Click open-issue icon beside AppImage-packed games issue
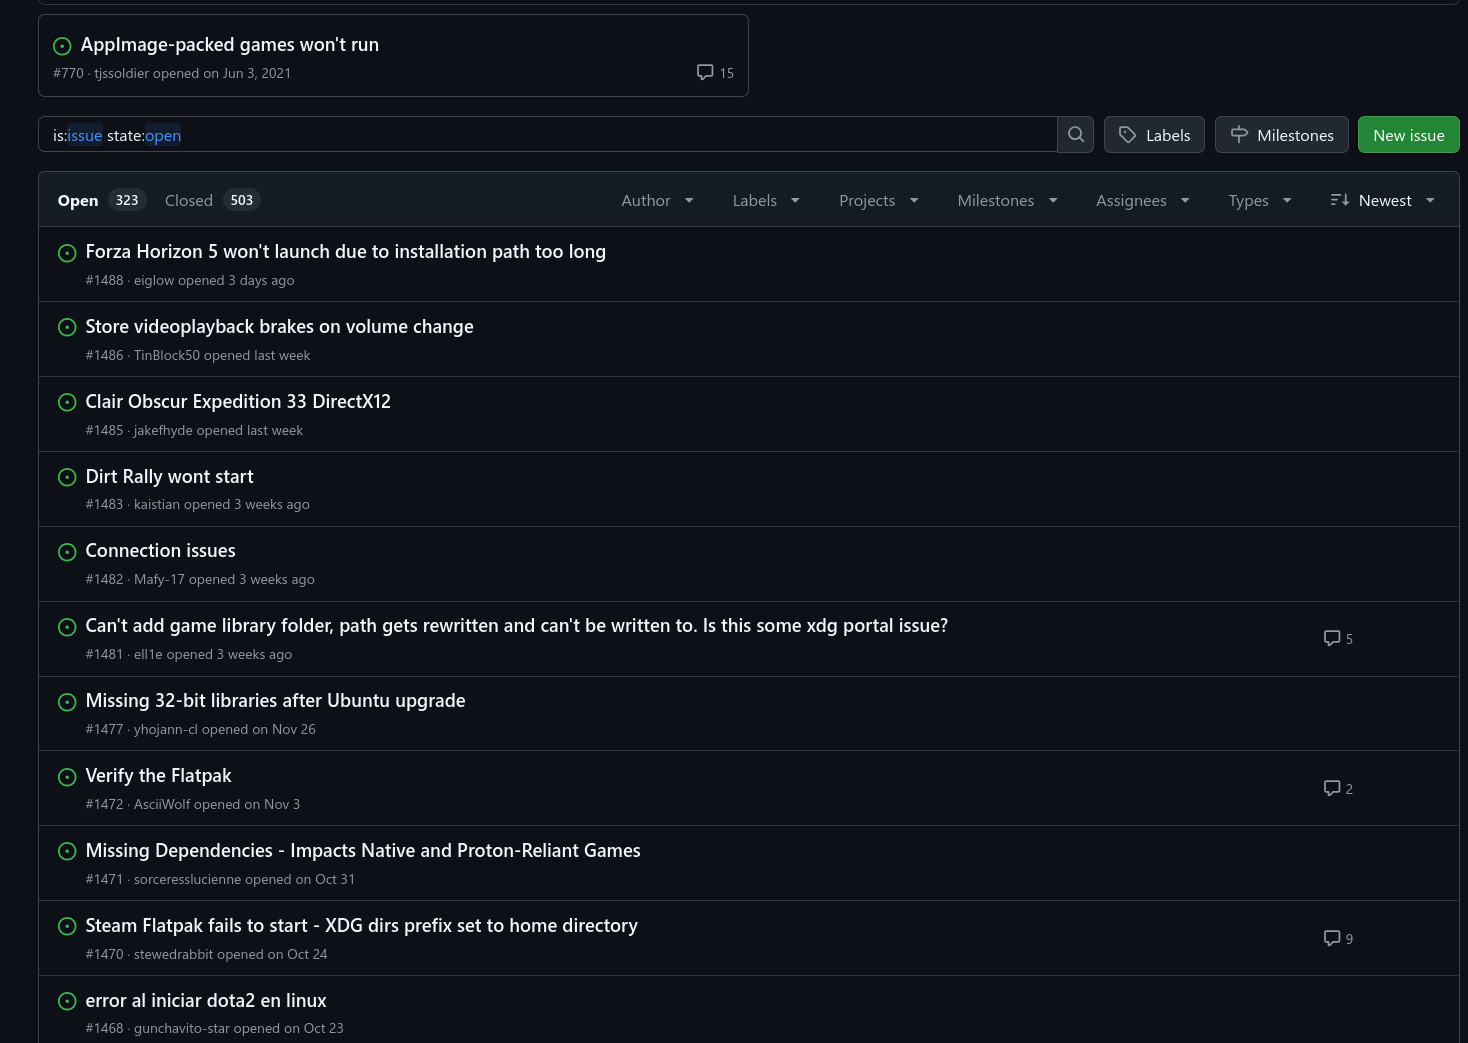The image size is (1468, 1043). click(62, 46)
